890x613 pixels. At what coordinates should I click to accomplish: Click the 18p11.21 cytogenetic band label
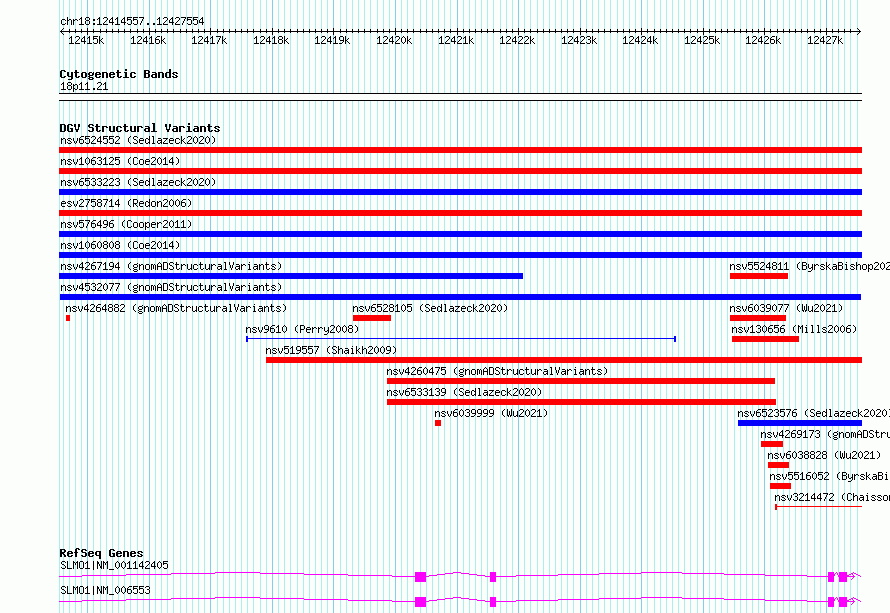coord(84,87)
